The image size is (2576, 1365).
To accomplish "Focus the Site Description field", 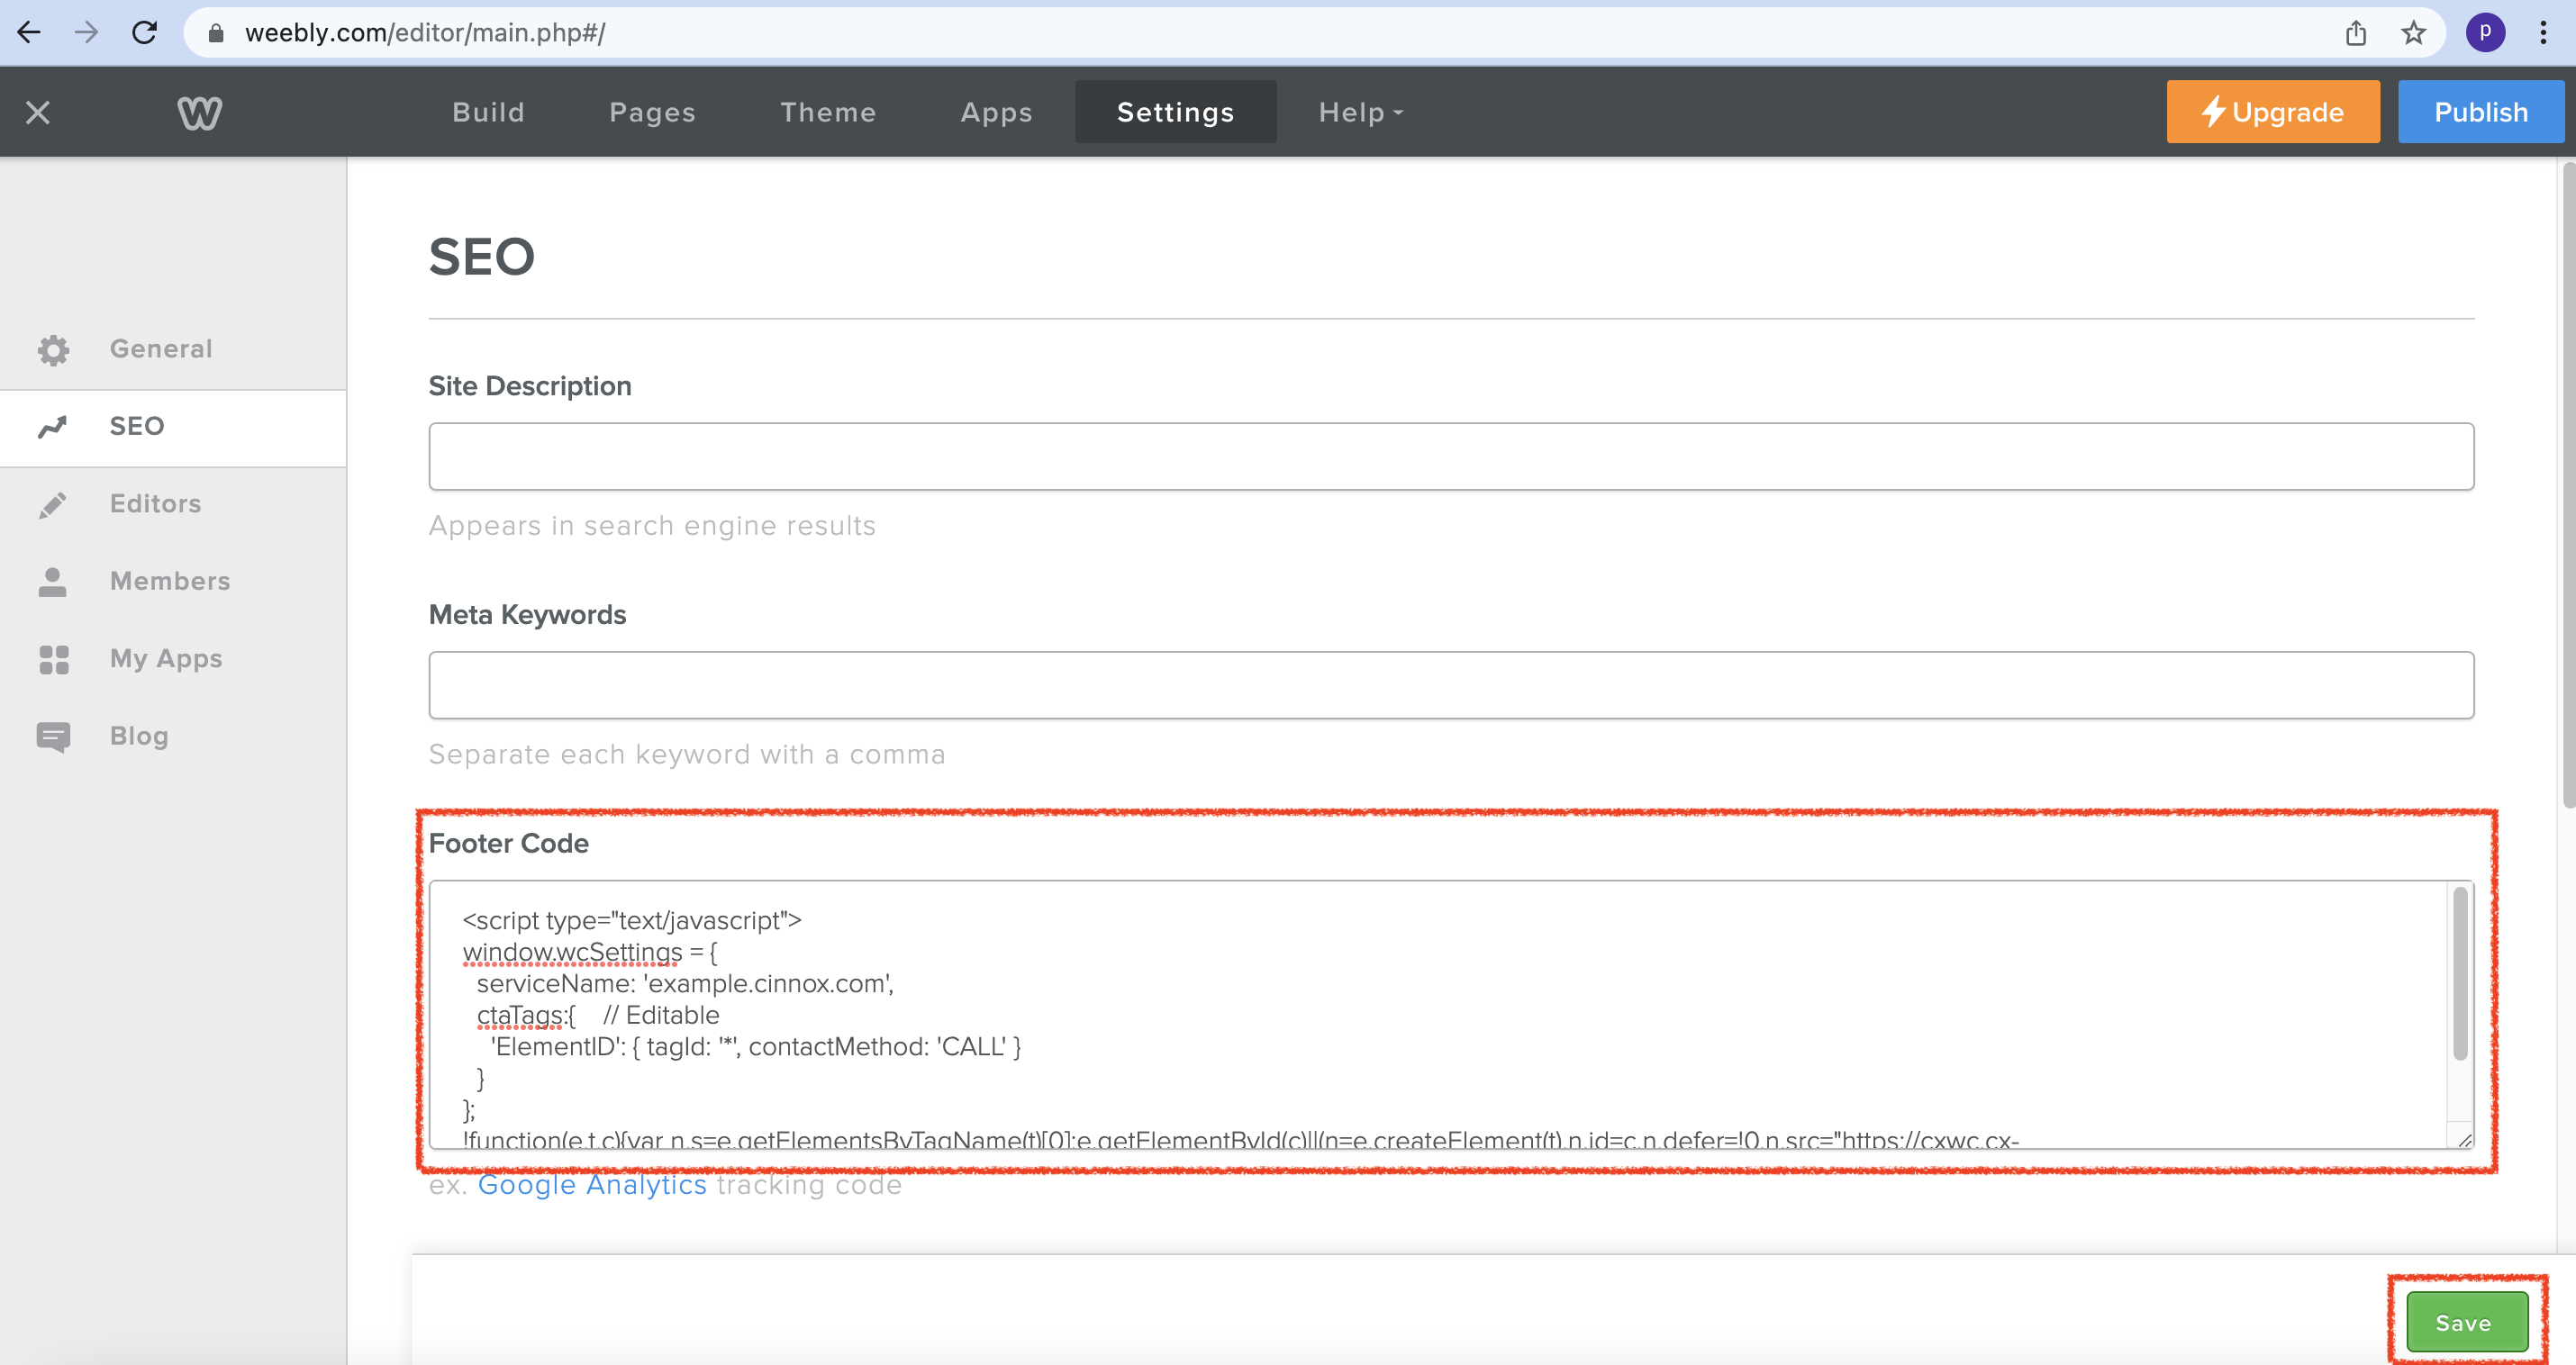I will coord(1450,457).
